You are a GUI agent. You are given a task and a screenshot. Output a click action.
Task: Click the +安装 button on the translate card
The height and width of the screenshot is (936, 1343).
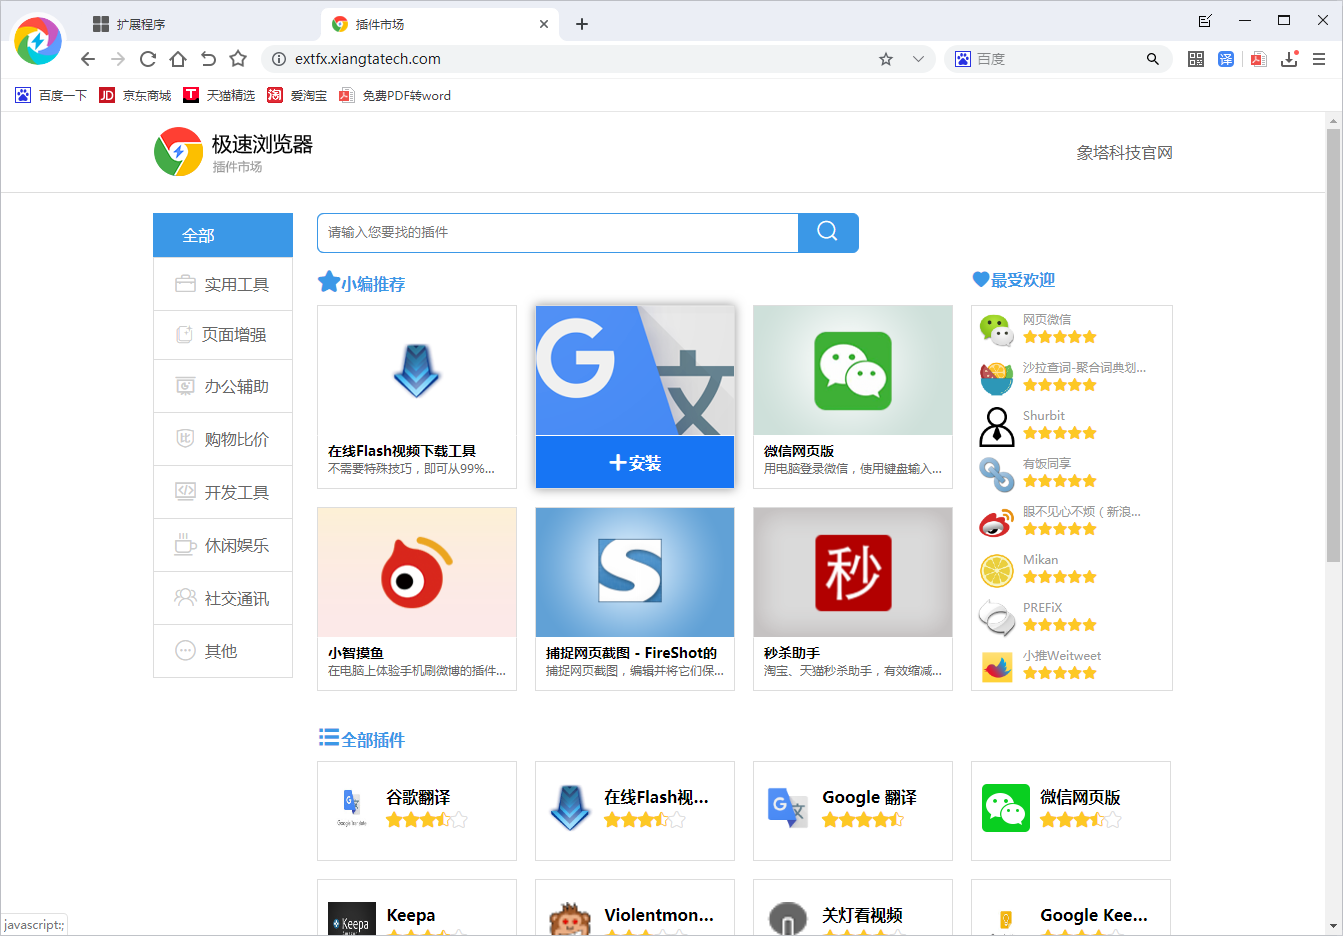pos(635,462)
